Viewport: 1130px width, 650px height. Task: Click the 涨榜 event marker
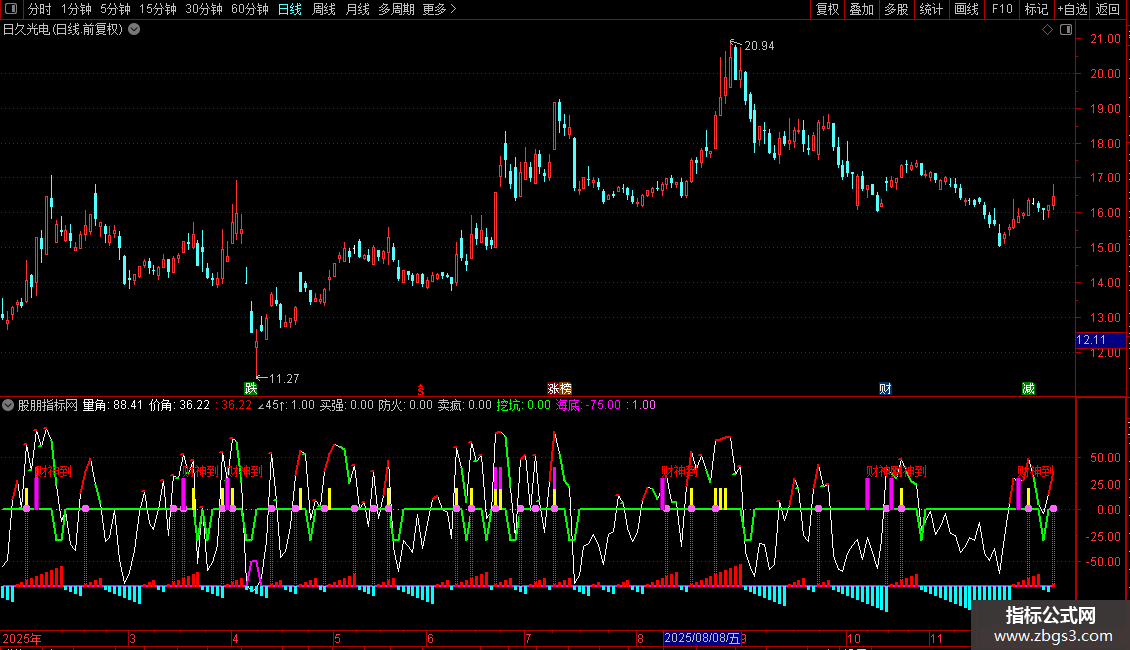[559, 388]
